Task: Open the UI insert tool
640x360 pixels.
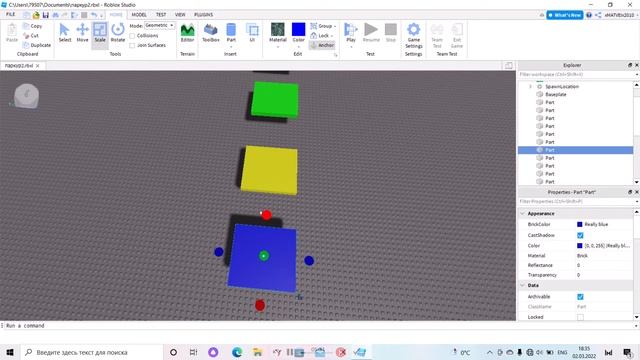Action: point(252,33)
